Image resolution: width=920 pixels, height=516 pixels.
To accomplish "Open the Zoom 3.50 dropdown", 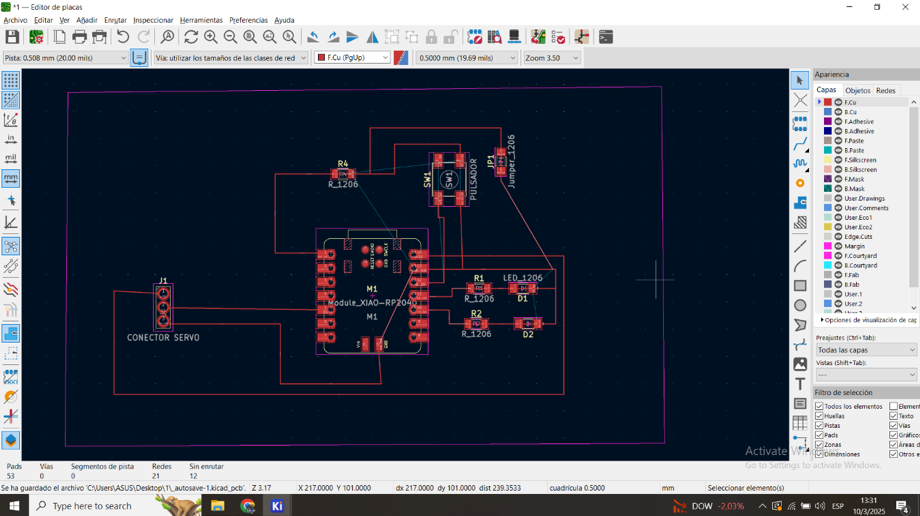I will tap(552, 58).
